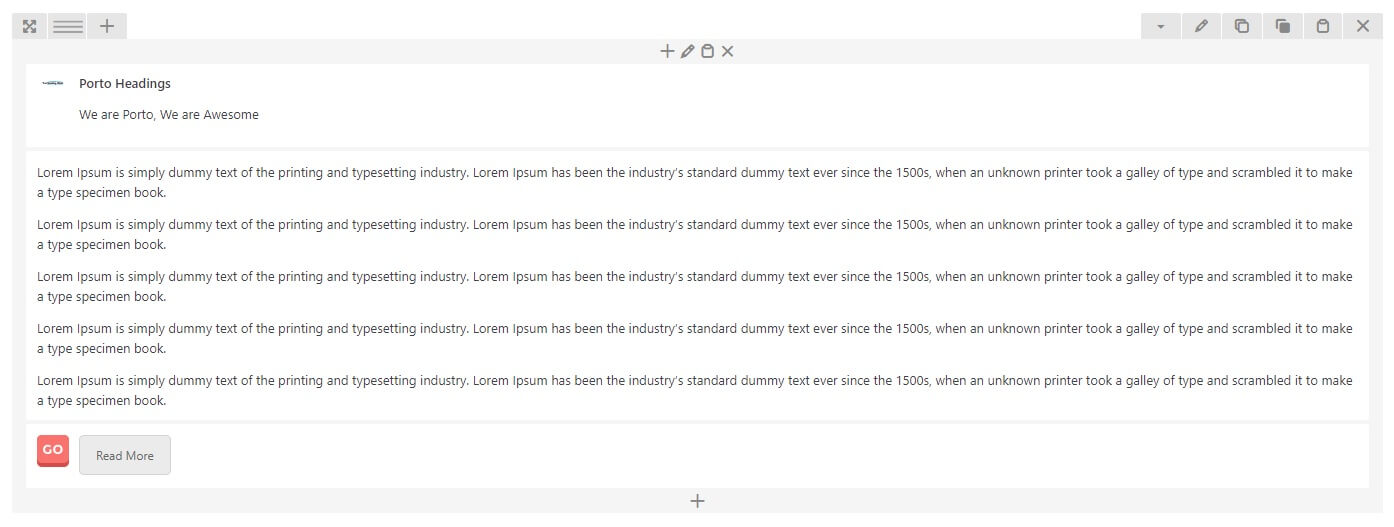Open the row column layout icon
This screenshot has height=527, width=1394.
68,26
